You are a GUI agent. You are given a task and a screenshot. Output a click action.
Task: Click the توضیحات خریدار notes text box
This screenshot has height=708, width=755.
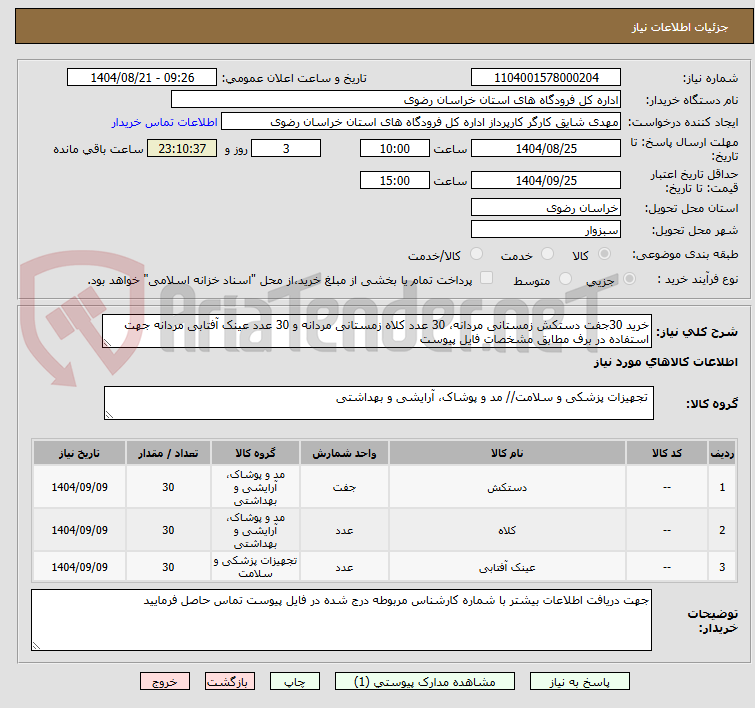pos(341,619)
